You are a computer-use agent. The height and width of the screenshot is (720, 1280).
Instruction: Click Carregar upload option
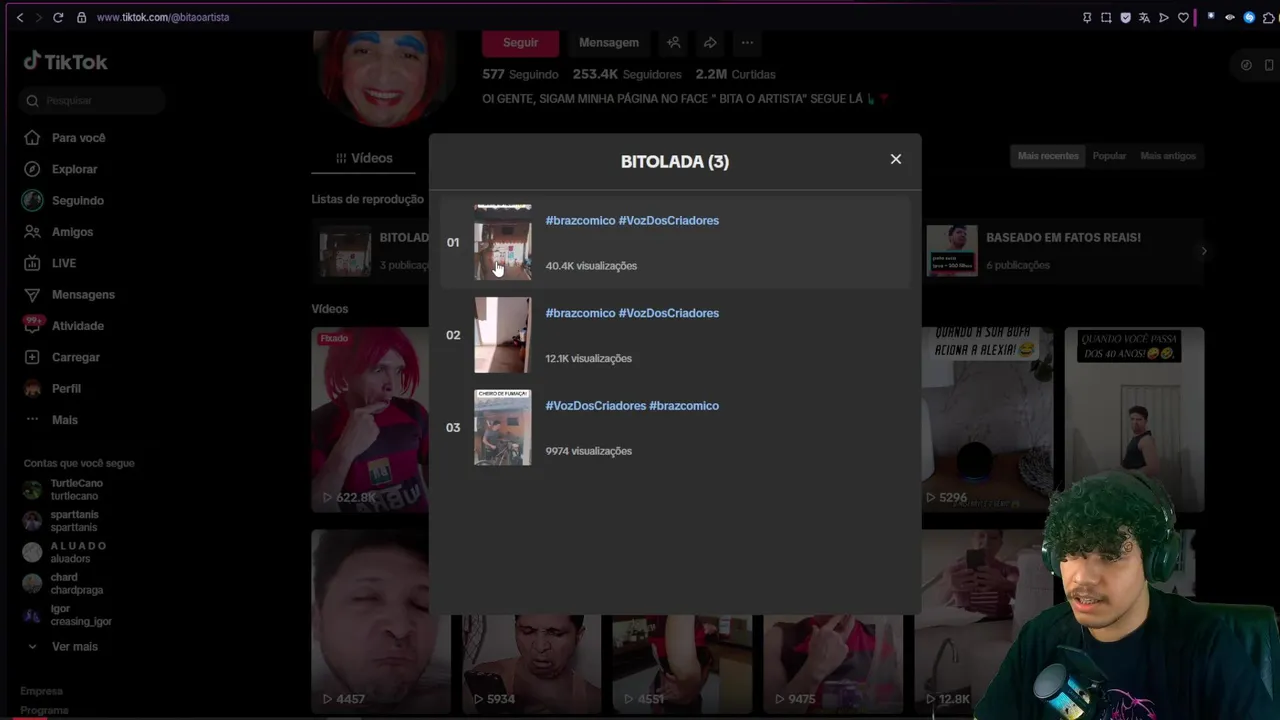click(75, 357)
